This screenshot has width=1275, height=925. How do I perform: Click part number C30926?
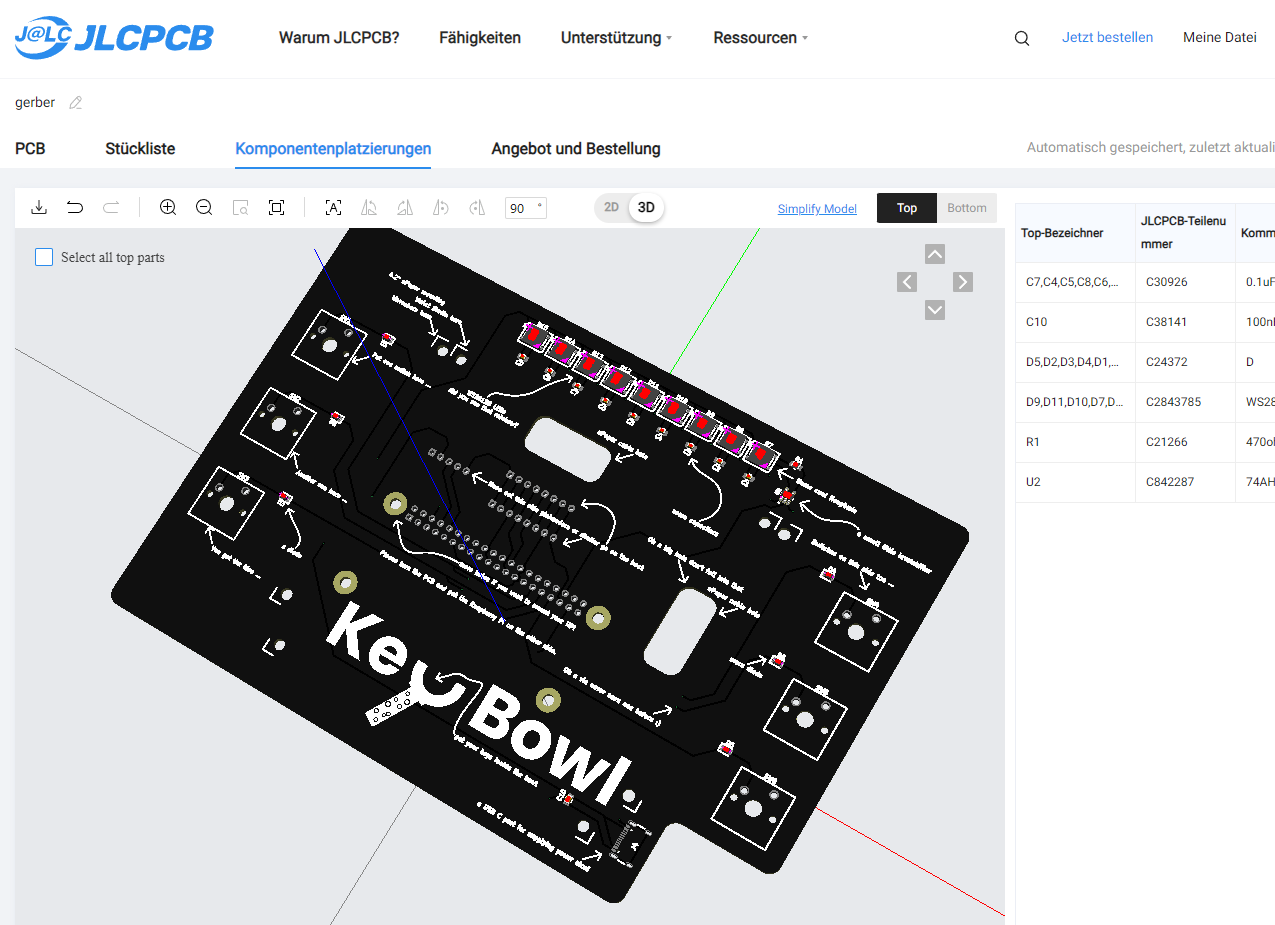click(x=1167, y=282)
